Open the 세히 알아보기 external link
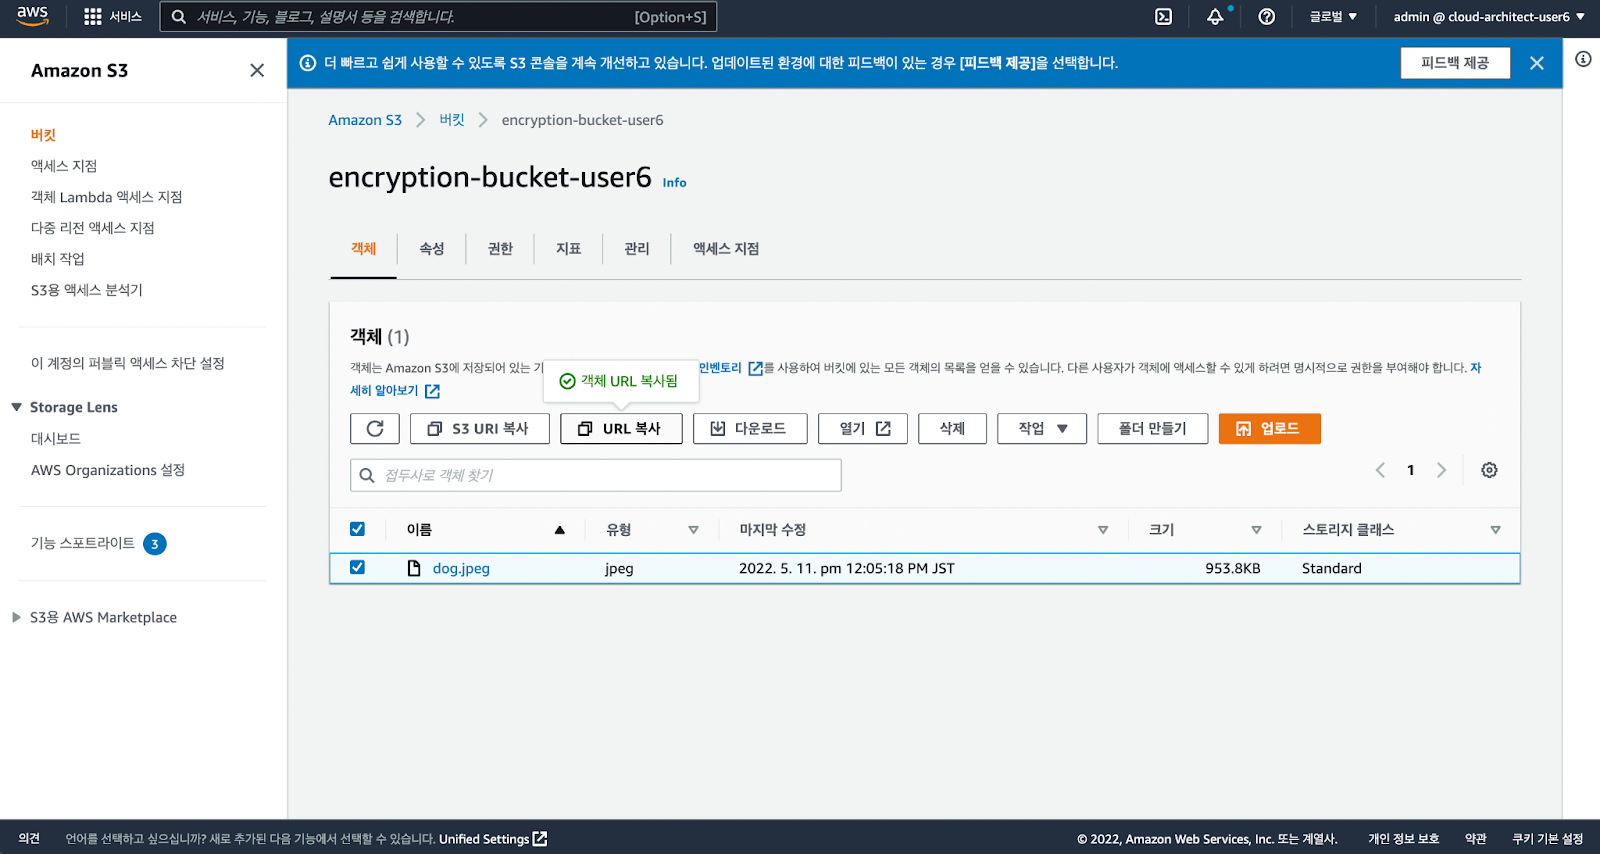Image resolution: width=1600 pixels, height=854 pixels. coord(395,391)
